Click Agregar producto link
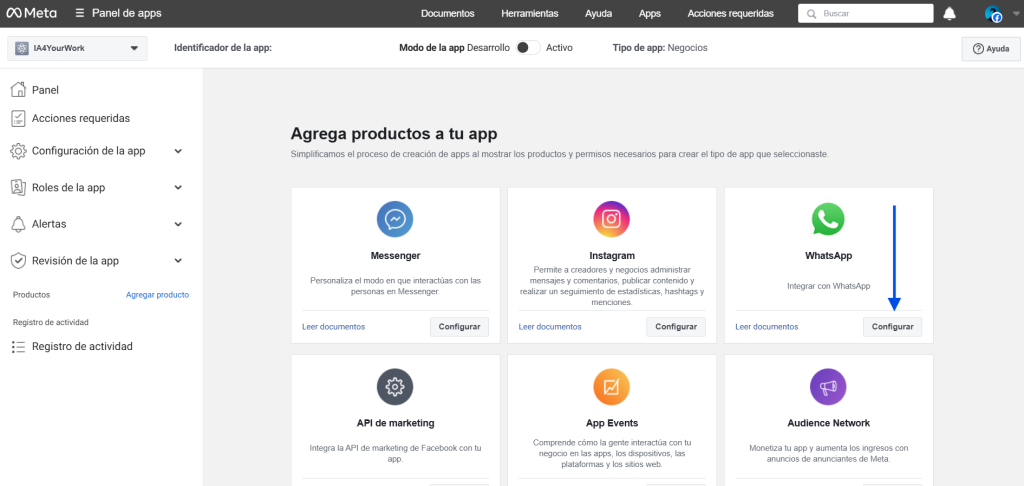This screenshot has width=1024, height=486. point(157,295)
